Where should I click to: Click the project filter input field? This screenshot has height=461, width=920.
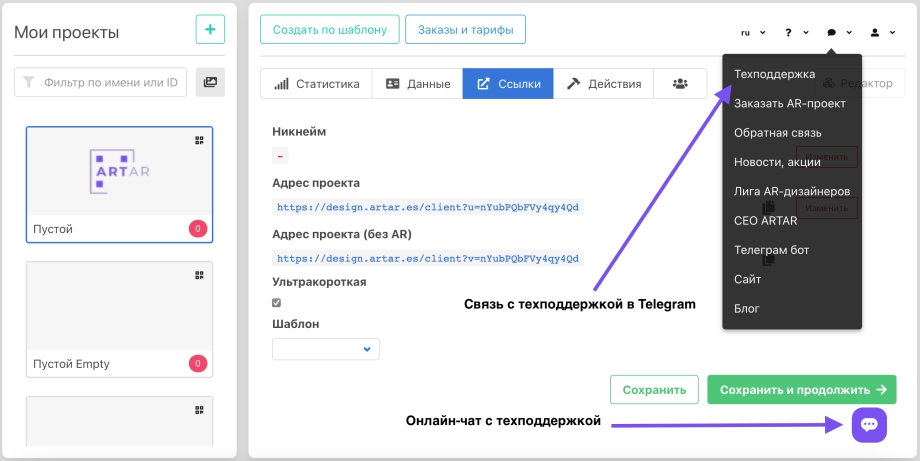tap(101, 82)
